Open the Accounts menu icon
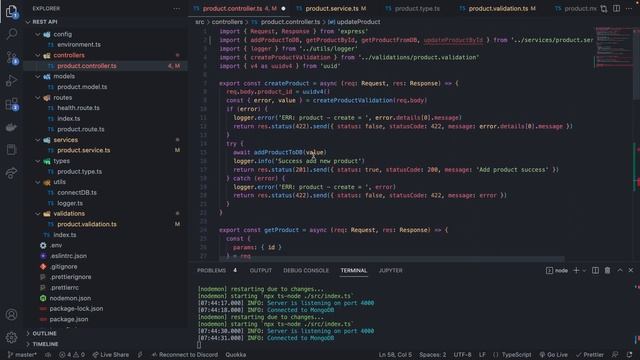Image resolution: width=640 pixels, height=360 pixels. (11, 315)
